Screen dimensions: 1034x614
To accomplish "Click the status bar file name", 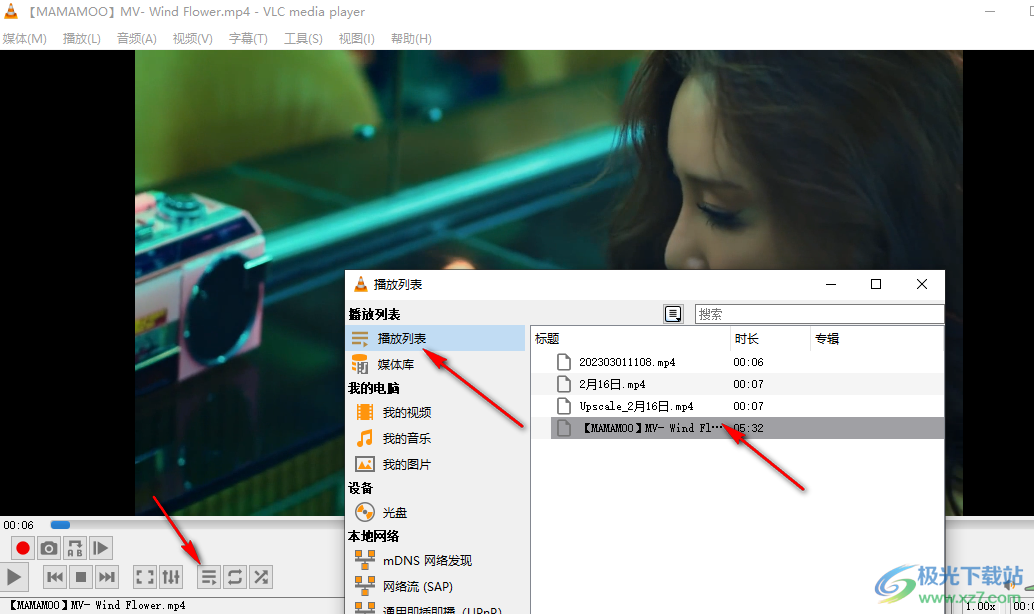I will [97, 605].
